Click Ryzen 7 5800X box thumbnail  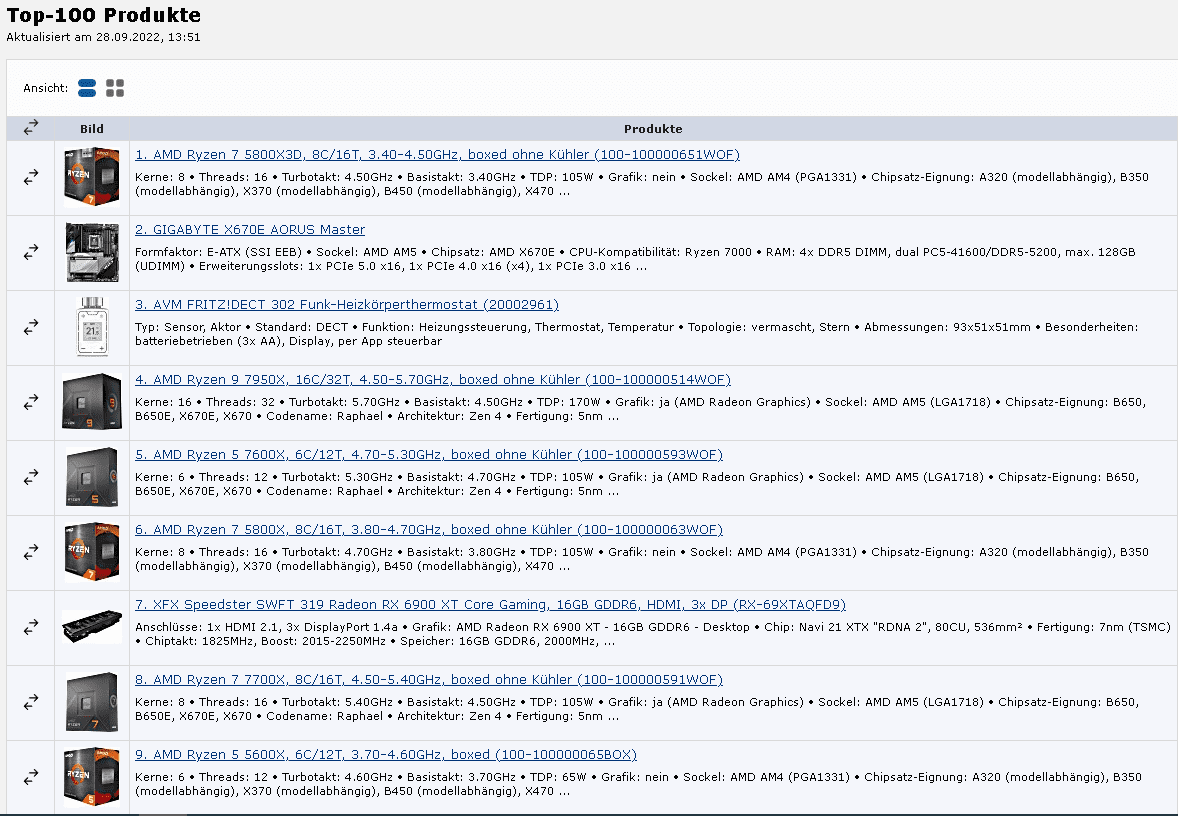pos(92,552)
